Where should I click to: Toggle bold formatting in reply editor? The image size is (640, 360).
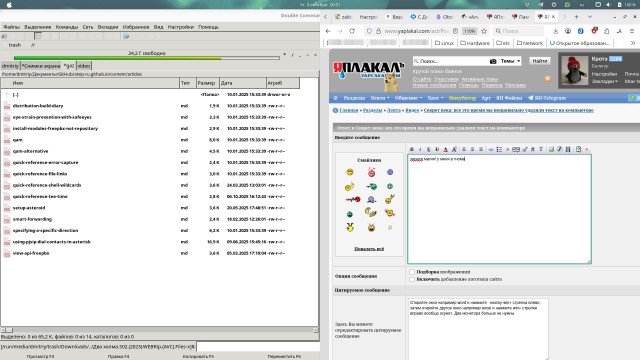411,149
